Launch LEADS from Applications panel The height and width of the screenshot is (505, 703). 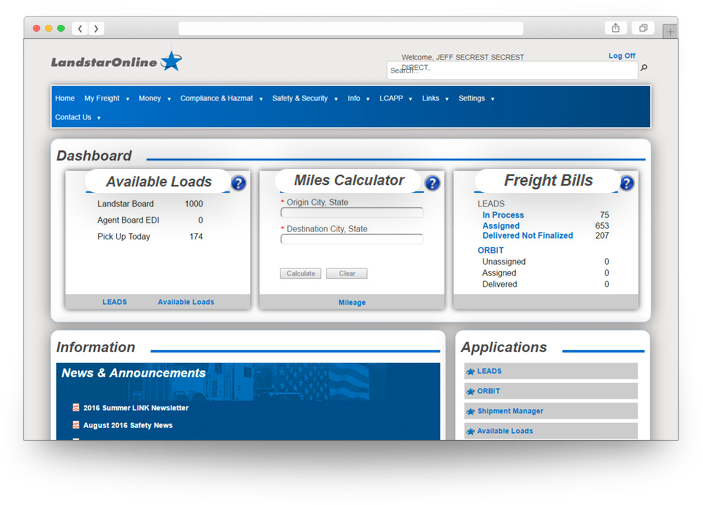551,371
